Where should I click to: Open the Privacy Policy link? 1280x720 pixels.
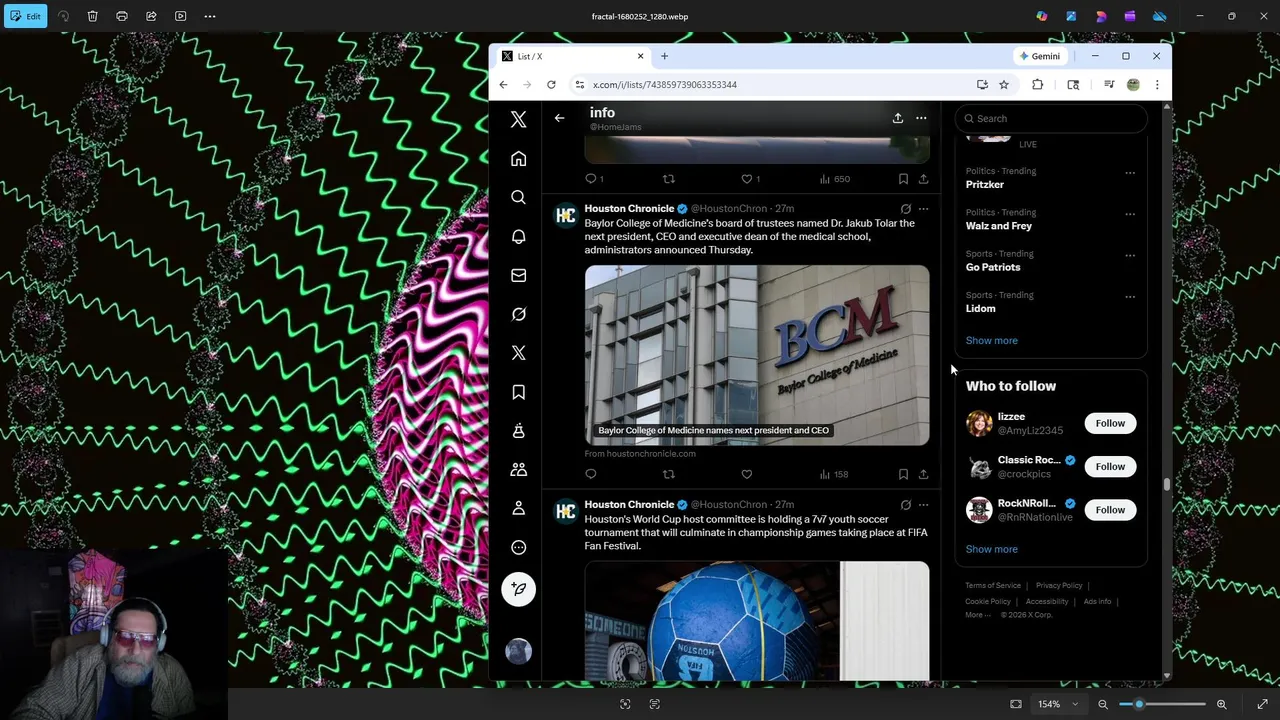1059,585
